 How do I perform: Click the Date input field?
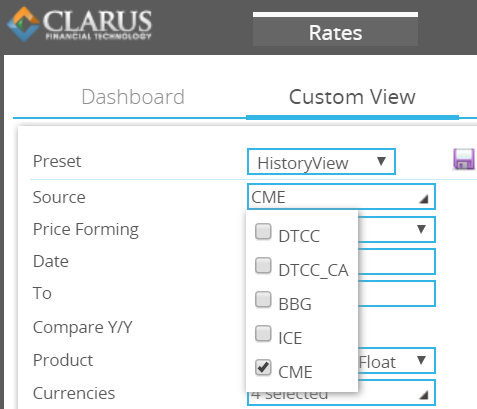pos(397,262)
